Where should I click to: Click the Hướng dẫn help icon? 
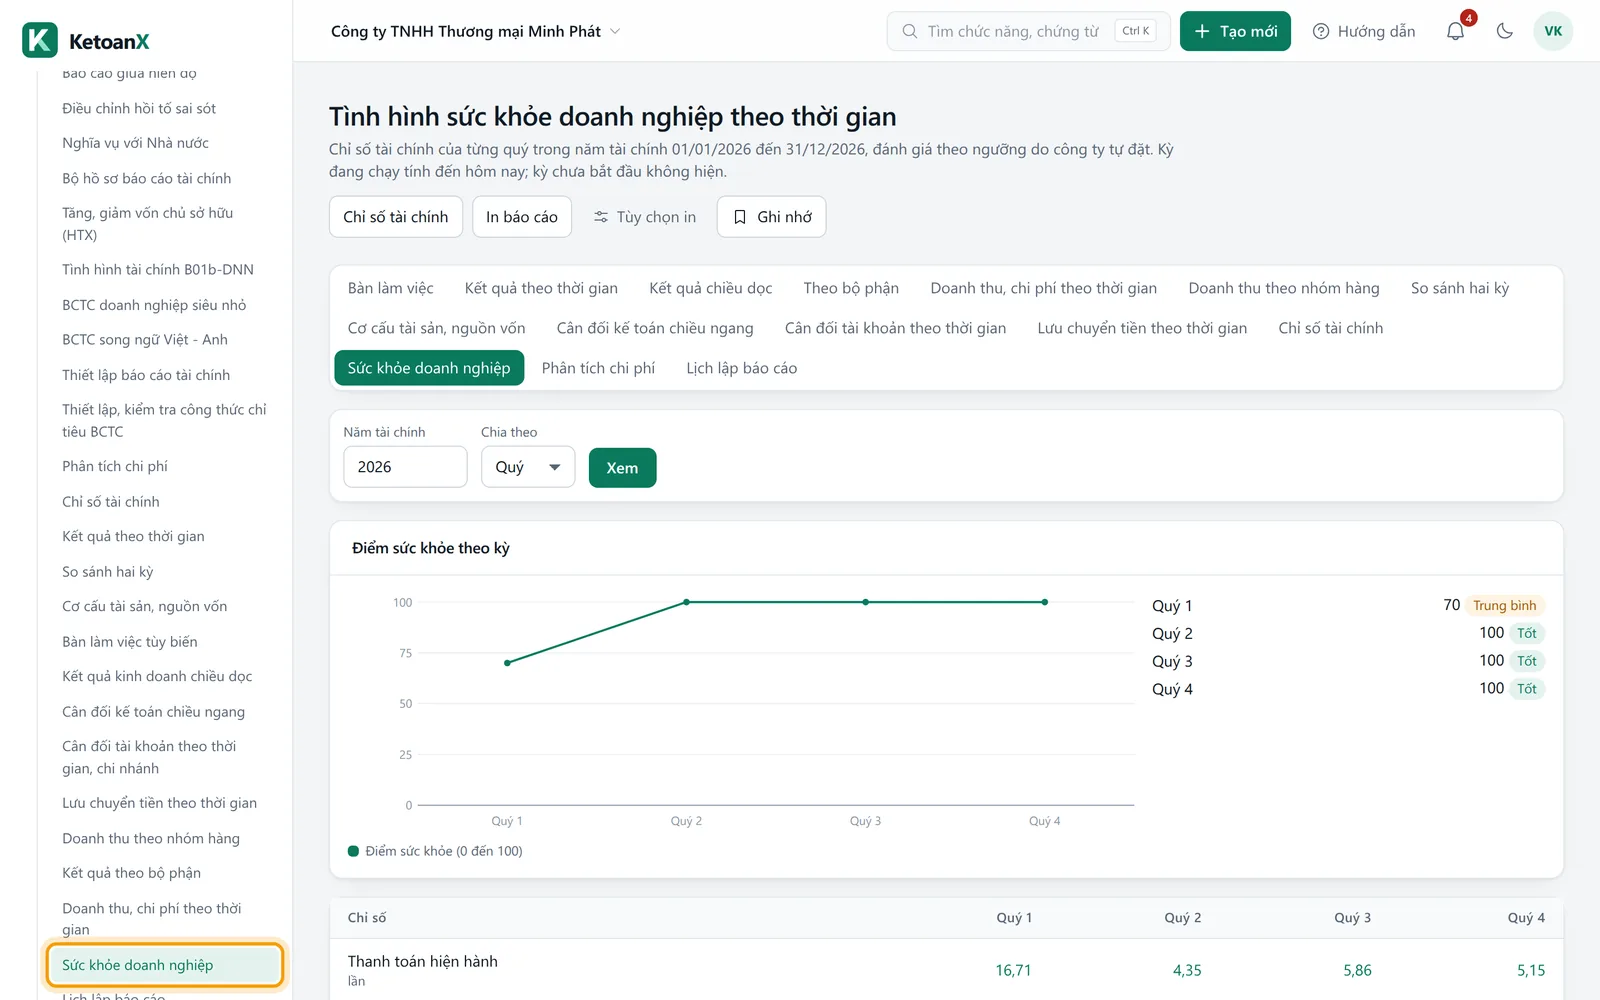tap(1321, 31)
